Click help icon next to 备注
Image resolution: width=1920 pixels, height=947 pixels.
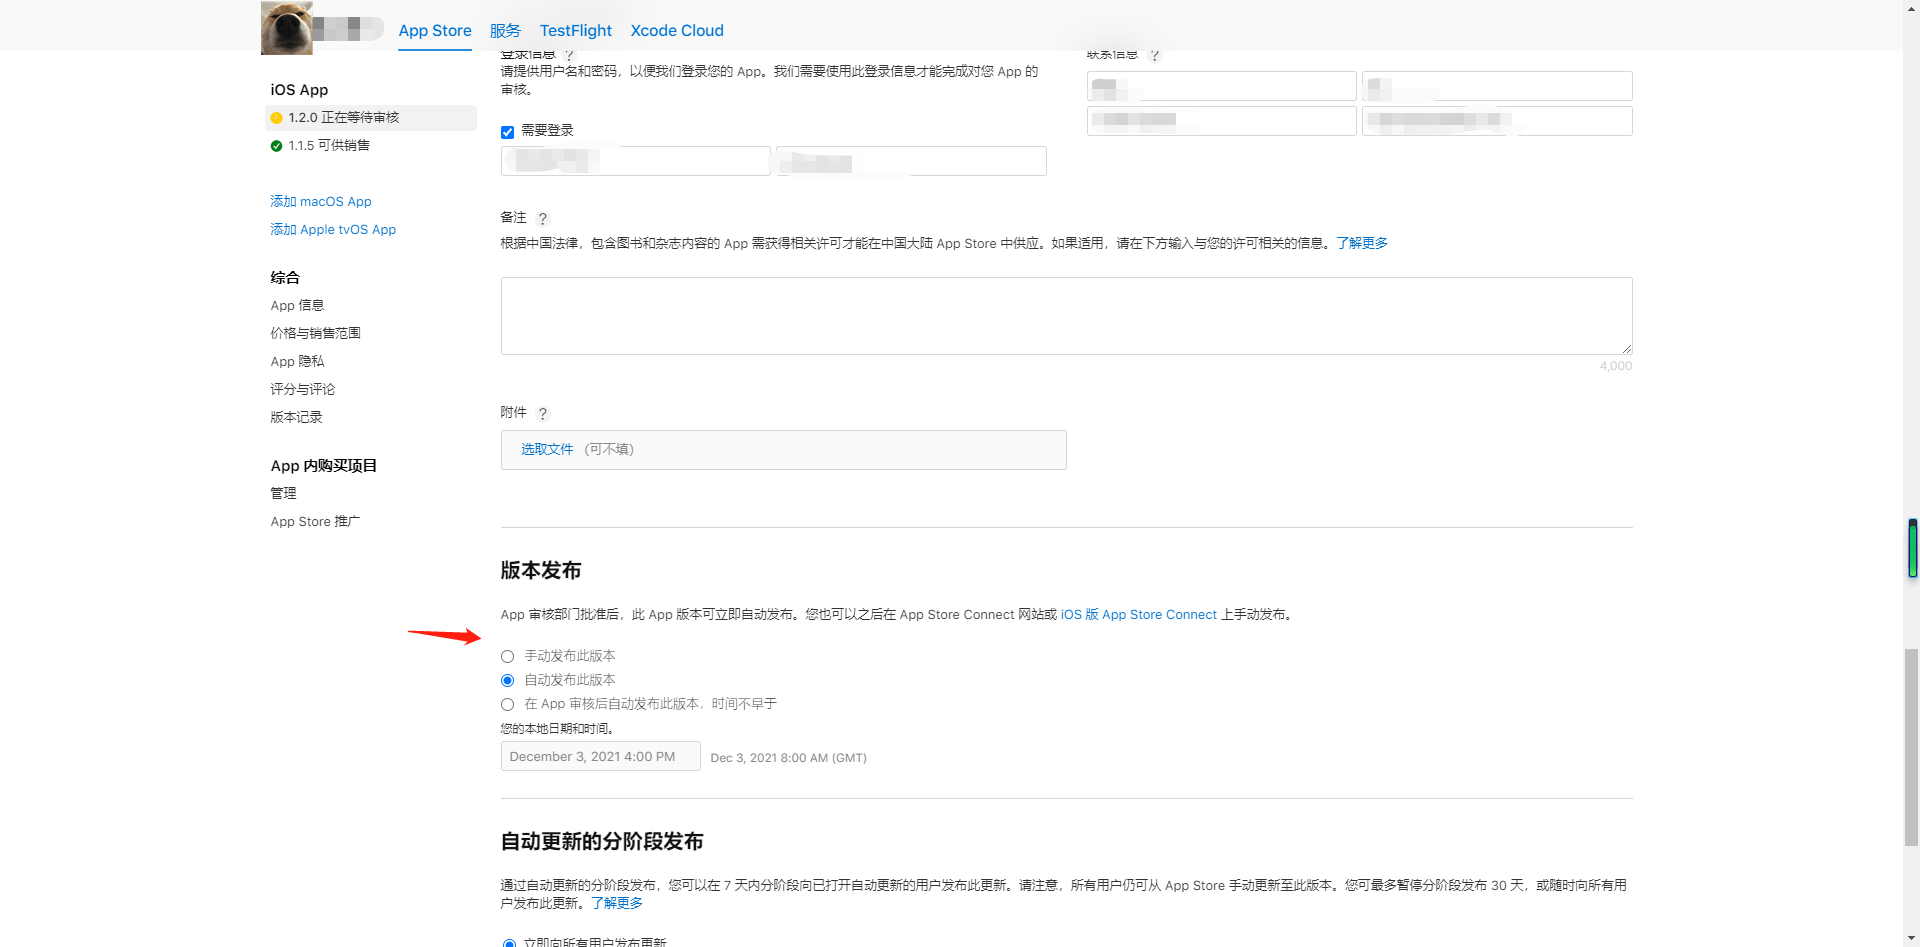click(x=543, y=219)
